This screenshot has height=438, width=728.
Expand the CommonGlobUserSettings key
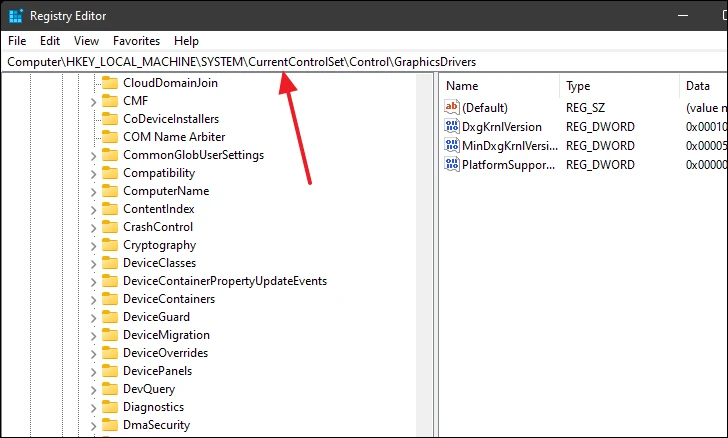tap(93, 156)
